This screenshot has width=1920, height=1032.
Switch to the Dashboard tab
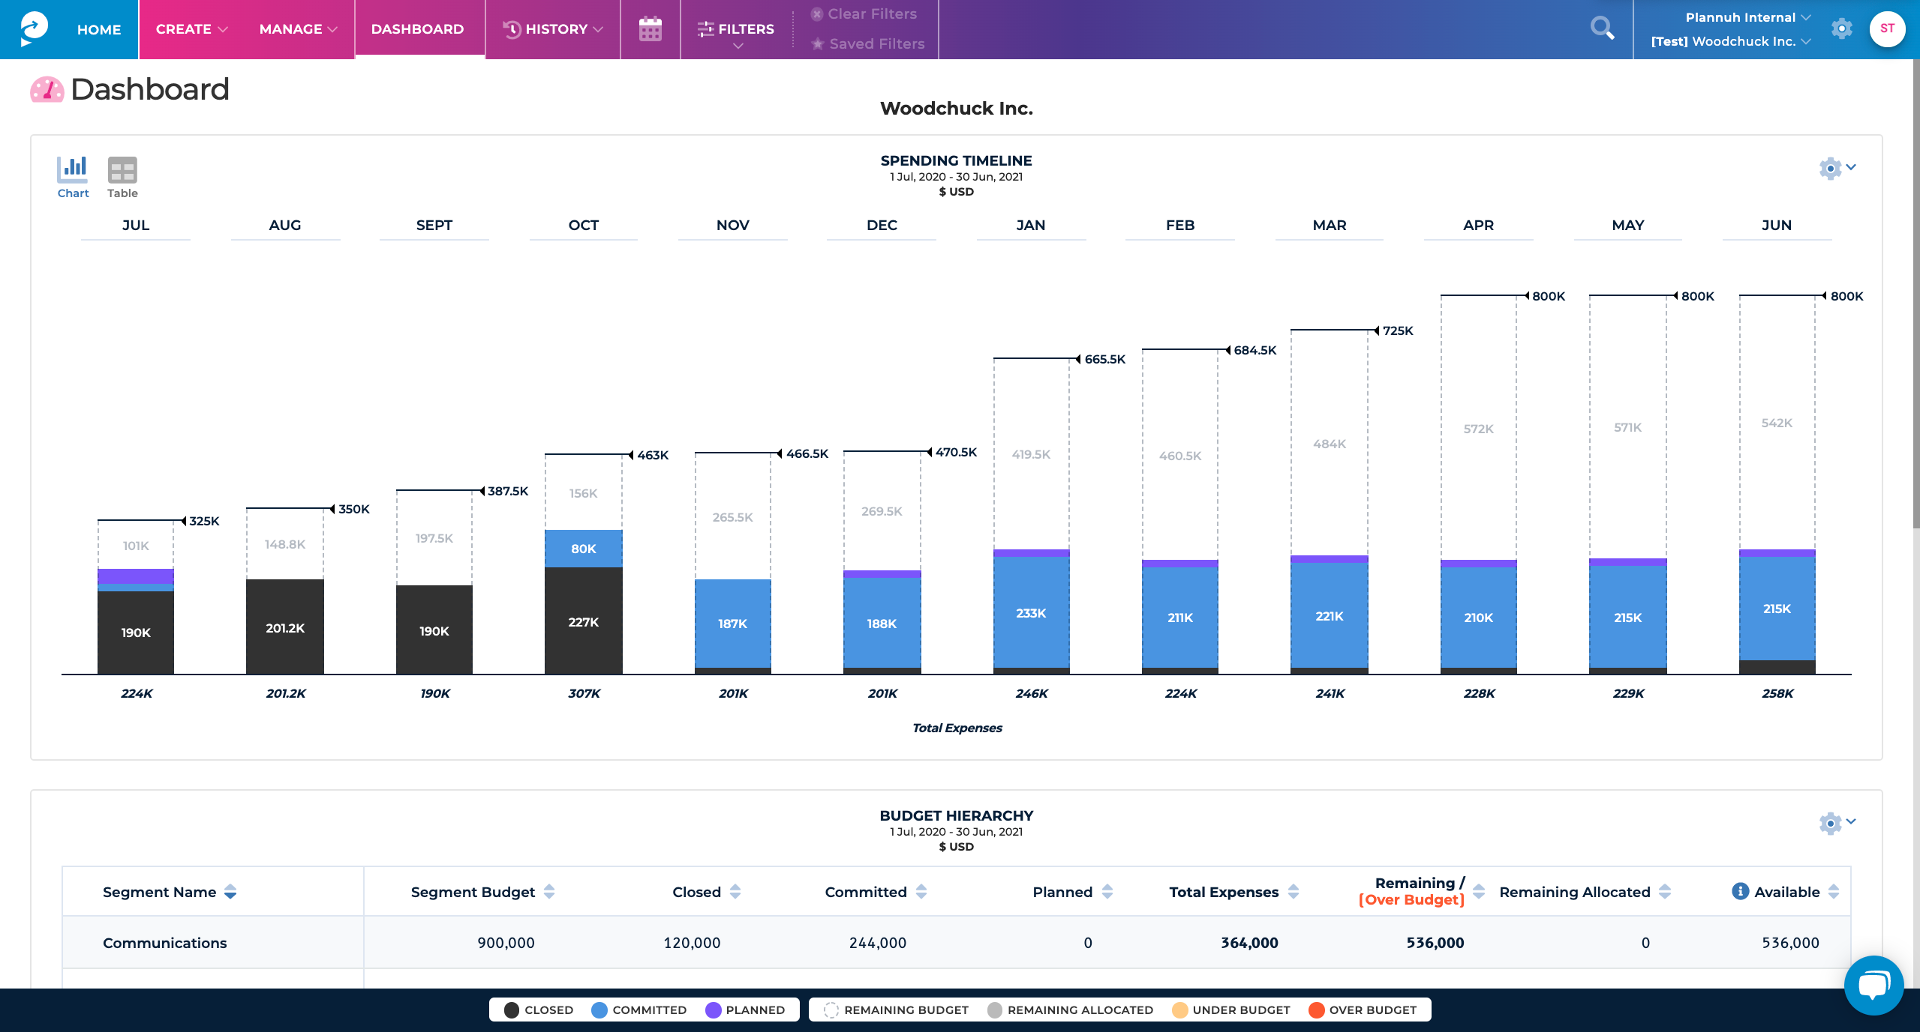click(417, 29)
